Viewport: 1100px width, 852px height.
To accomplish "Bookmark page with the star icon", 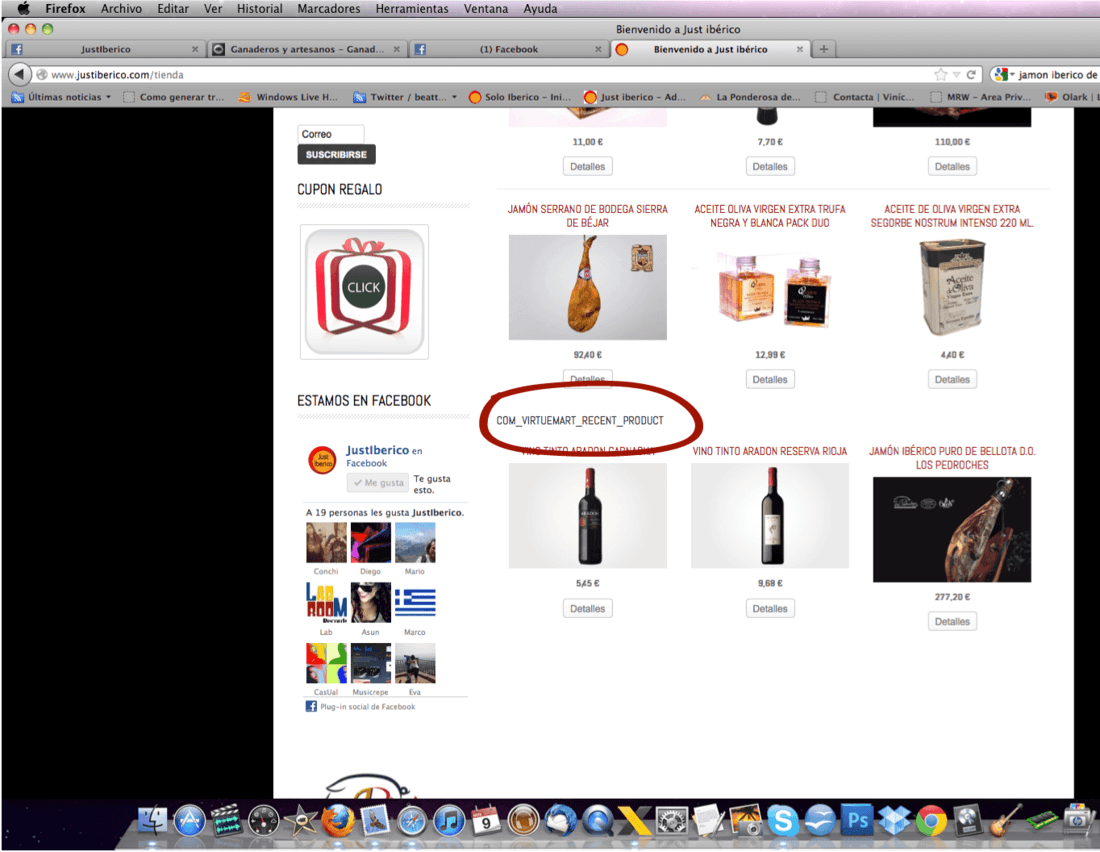I will coord(940,74).
